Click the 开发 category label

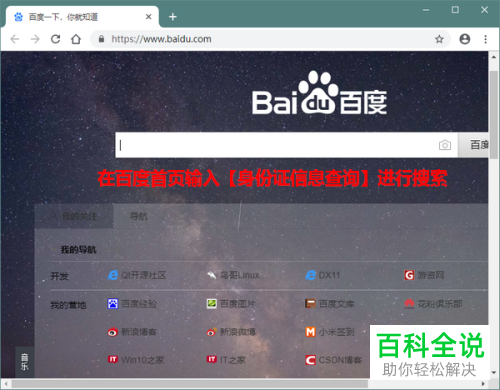click(x=59, y=276)
